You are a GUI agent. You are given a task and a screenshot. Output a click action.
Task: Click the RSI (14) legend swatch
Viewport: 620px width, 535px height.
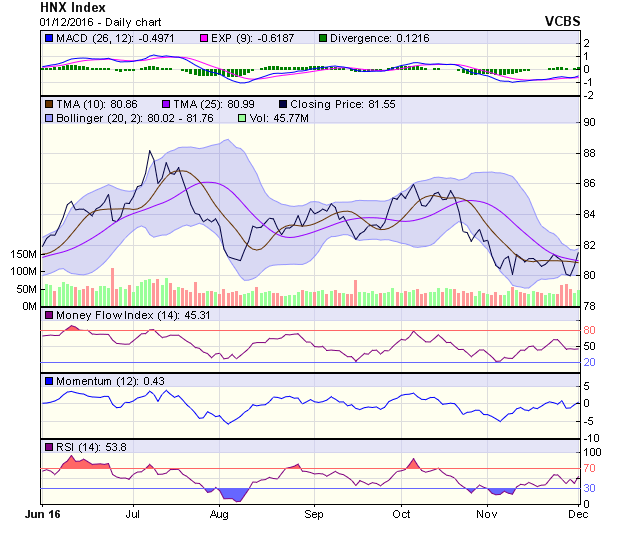click(48, 446)
